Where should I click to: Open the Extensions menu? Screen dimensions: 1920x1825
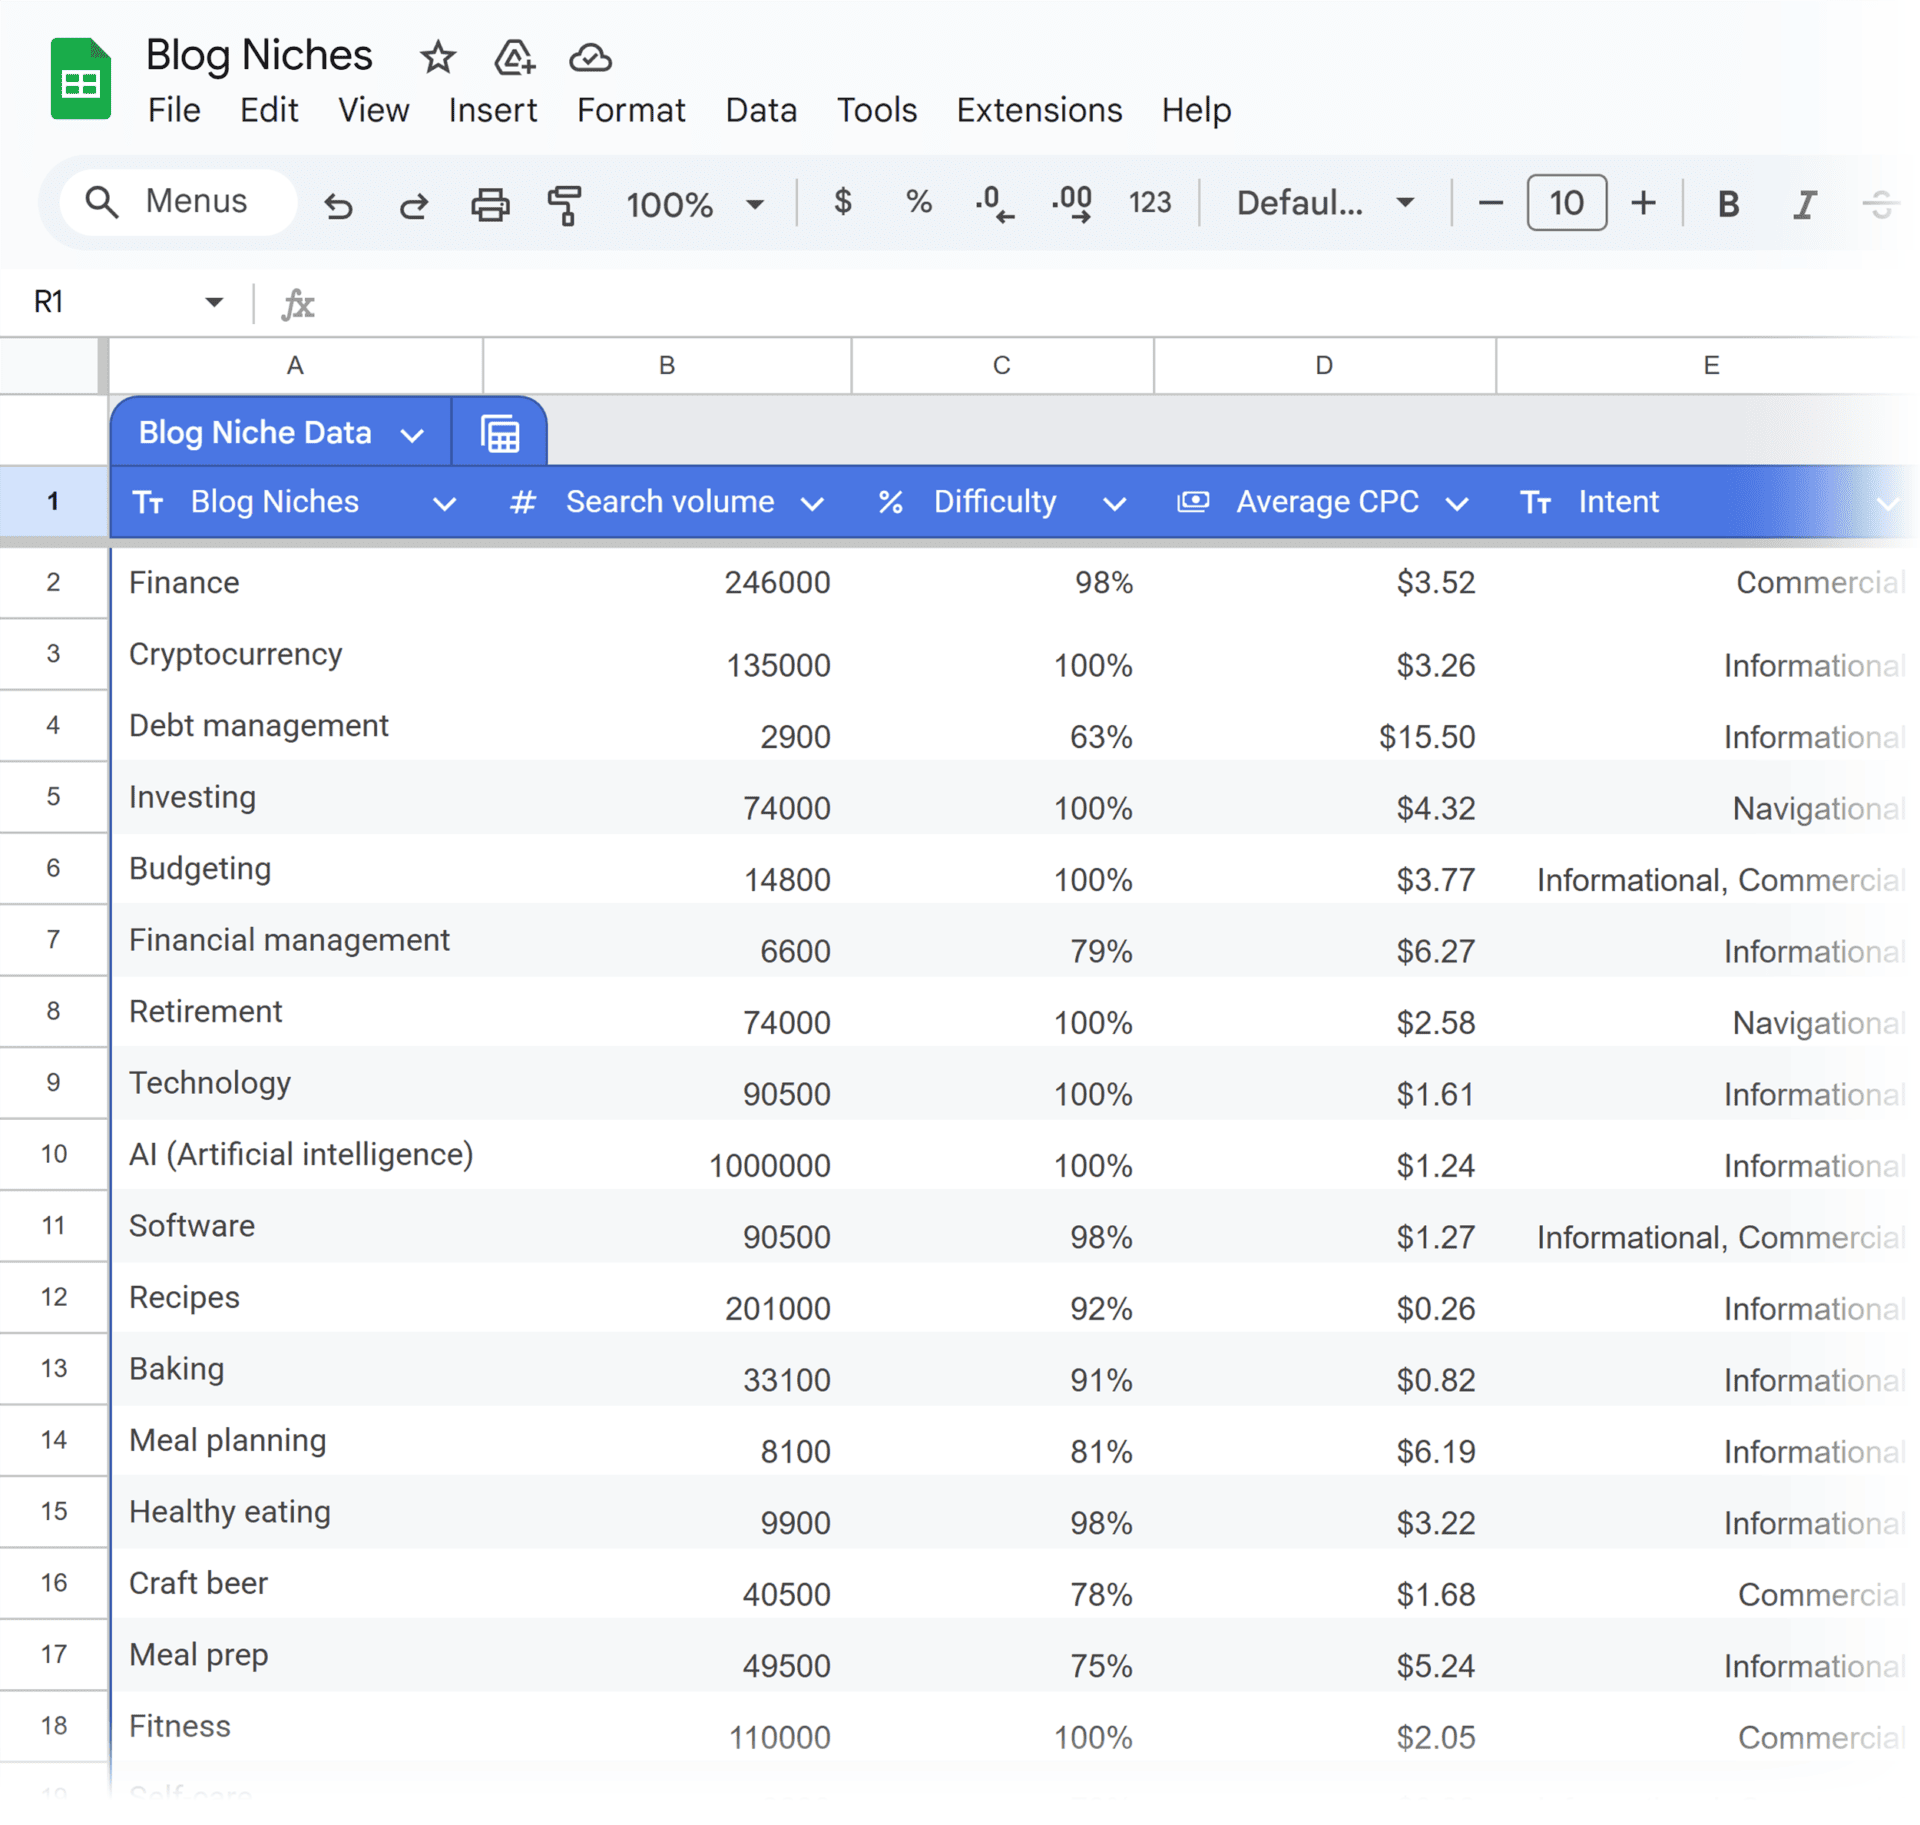click(1039, 110)
